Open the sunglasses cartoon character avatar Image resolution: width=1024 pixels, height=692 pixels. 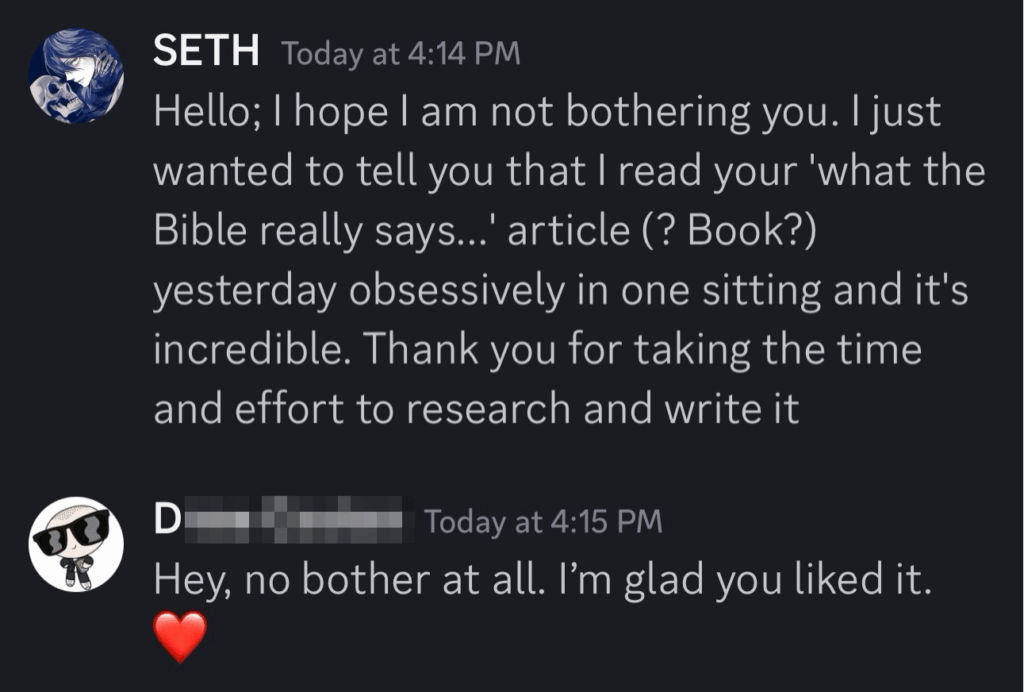[76, 544]
